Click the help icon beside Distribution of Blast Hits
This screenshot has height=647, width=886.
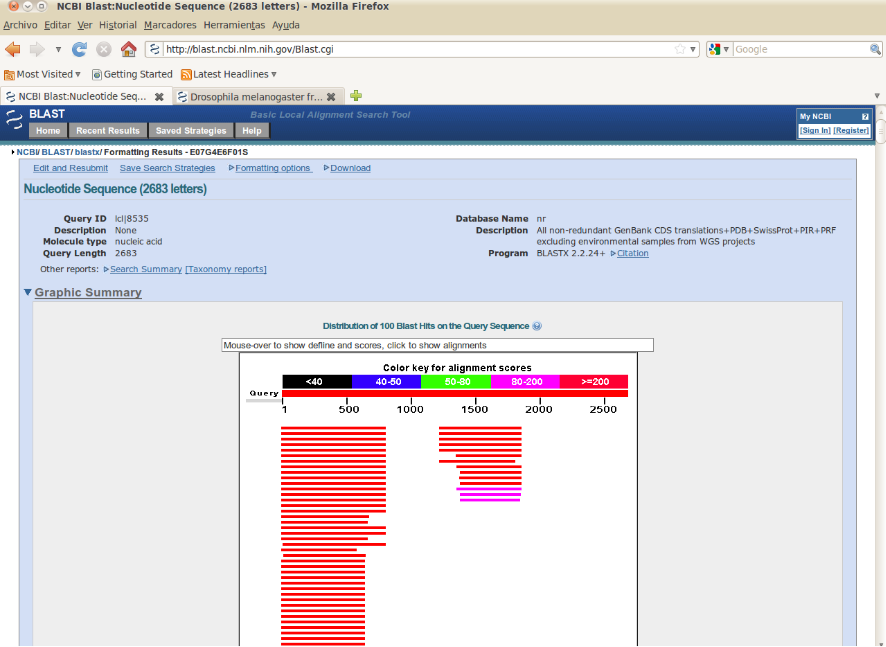tap(537, 326)
